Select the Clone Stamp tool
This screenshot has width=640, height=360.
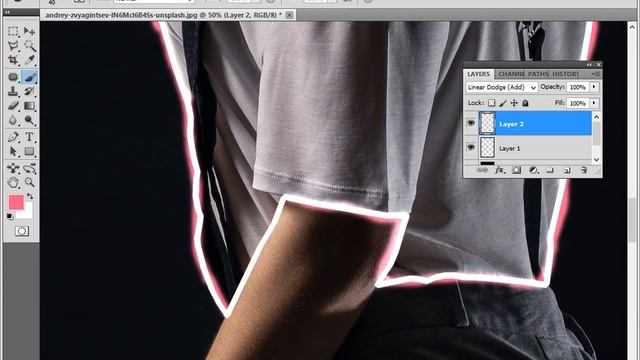point(13,91)
